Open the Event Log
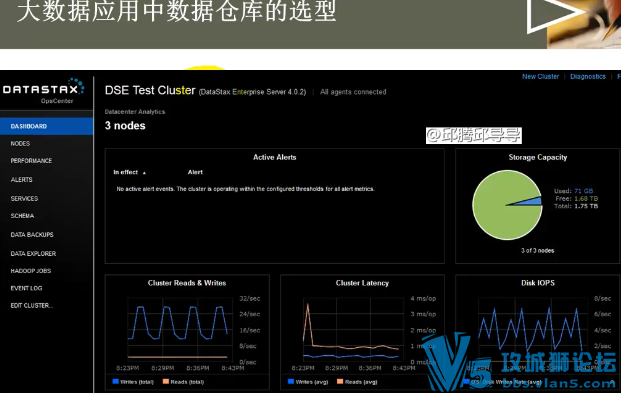The height and width of the screenshot is (397, 621). (26, 288)
